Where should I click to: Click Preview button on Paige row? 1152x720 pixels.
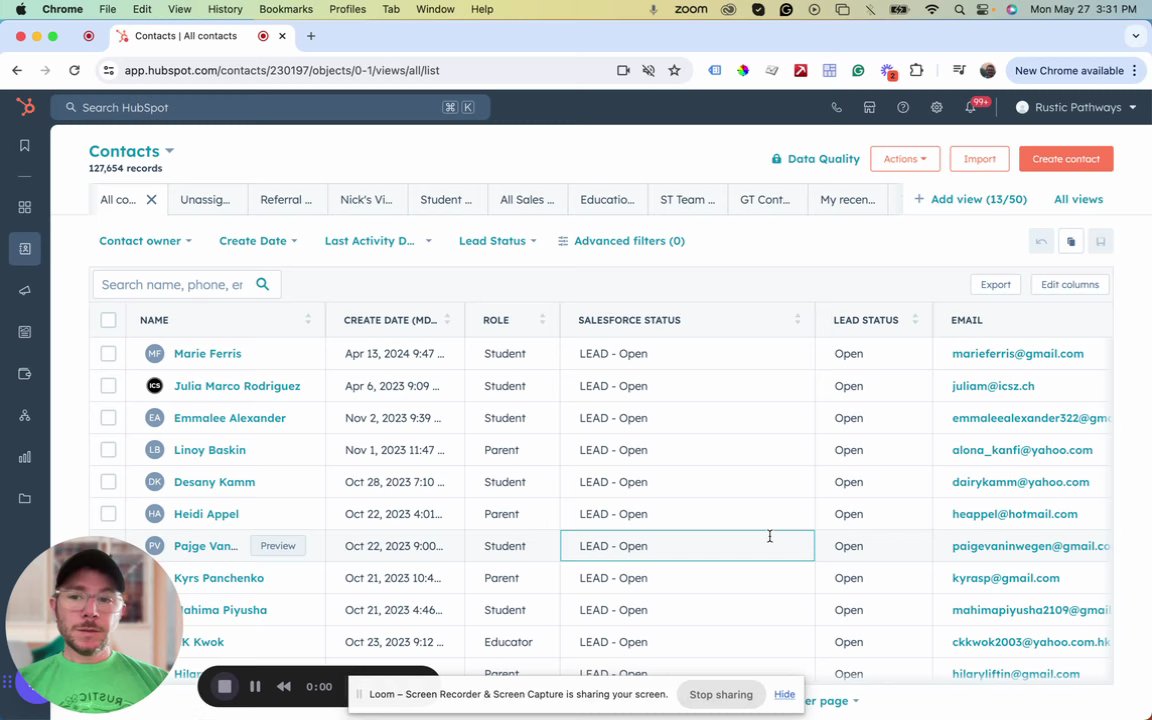278,546
